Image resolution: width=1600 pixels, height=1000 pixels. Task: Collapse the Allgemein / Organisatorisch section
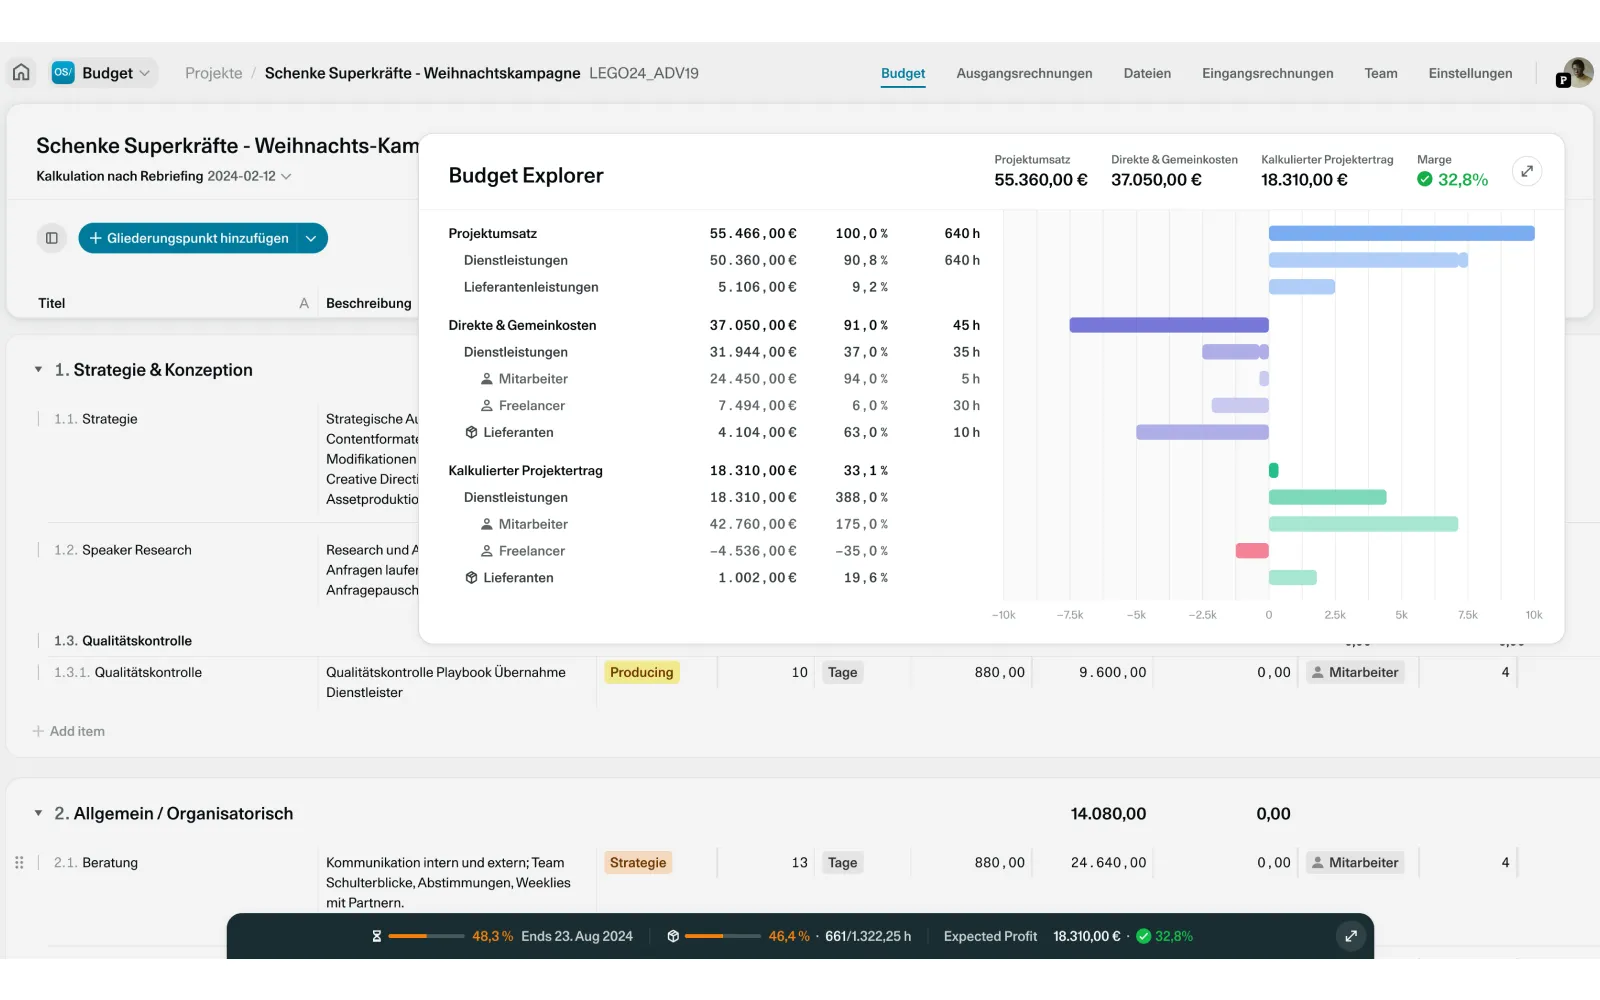pos(39,814)
